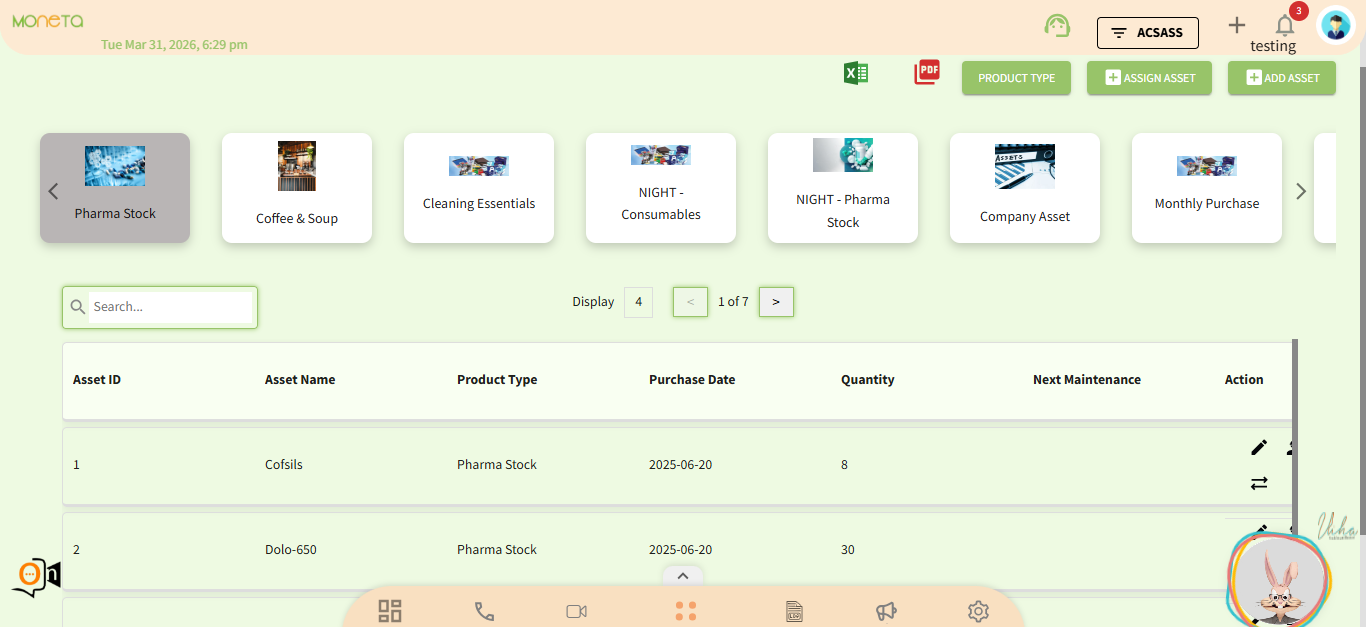
Task: Open the dashboard grid icon in bottom bar
Action: [390, 611]
